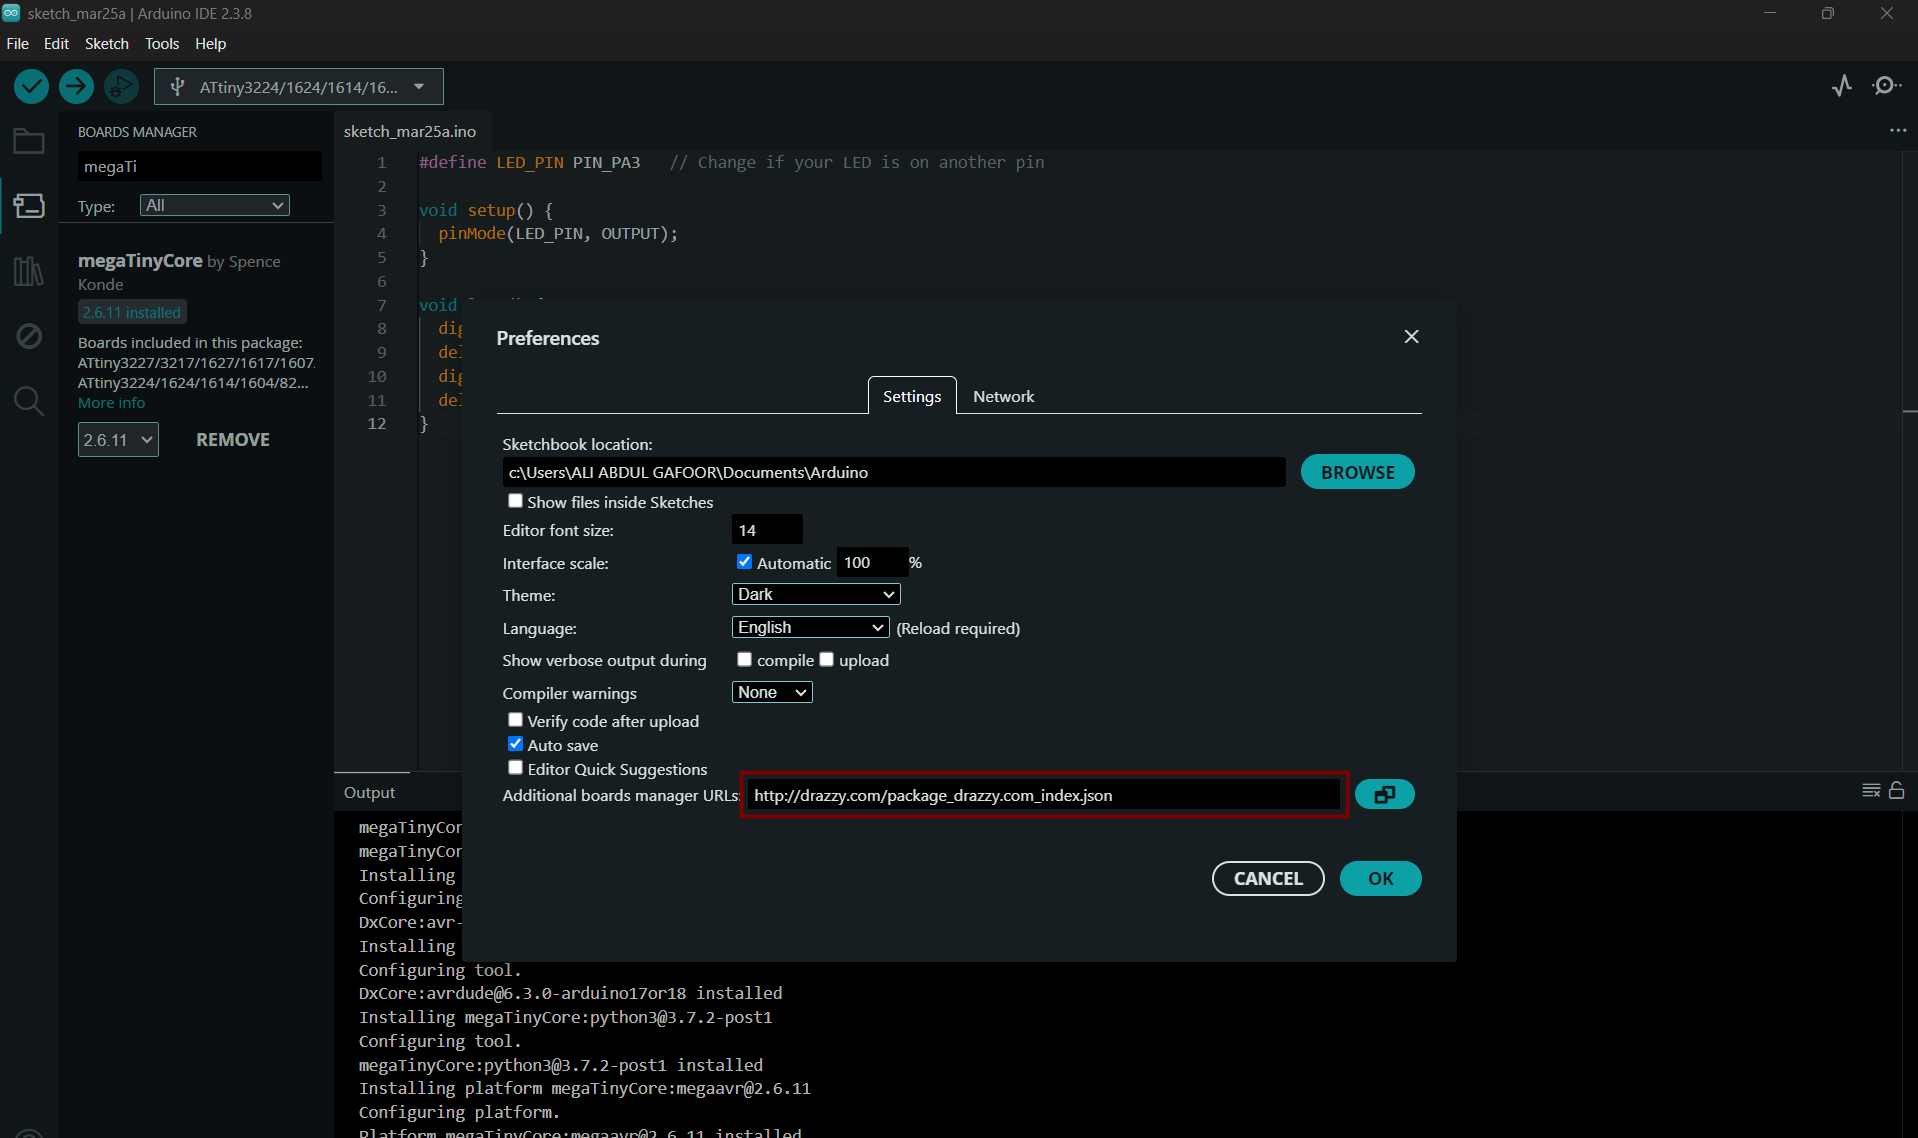Screen dimensions: 1918x1138
Task: Open the megaTinyCore version 2.6.11 dropdown
Action: click(118, 440)
